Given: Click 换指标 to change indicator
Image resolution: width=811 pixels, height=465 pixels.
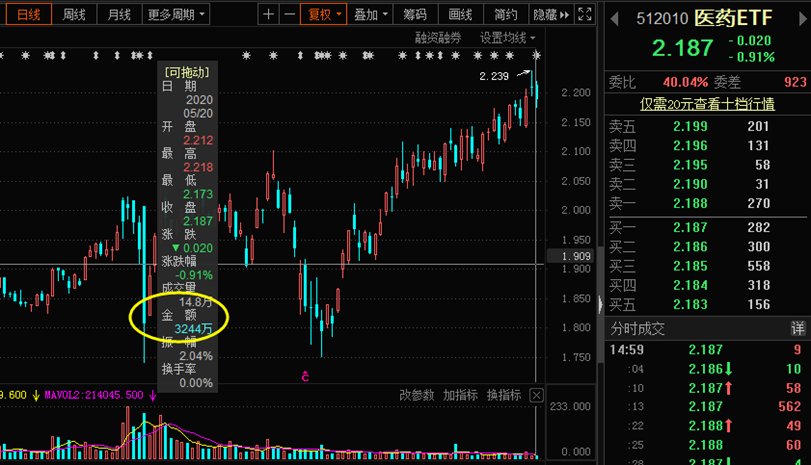Looking at the screenshot, I should click(x=504, y=396).
